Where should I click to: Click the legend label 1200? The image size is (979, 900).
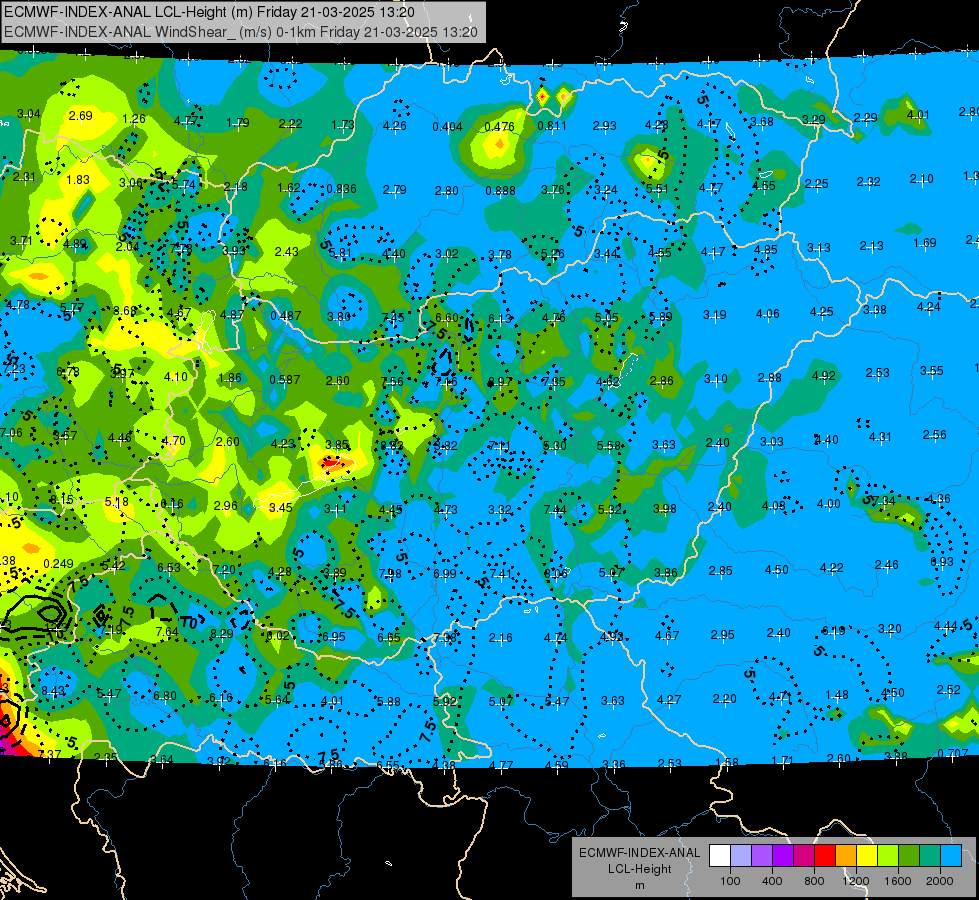(x=855, y=881)
